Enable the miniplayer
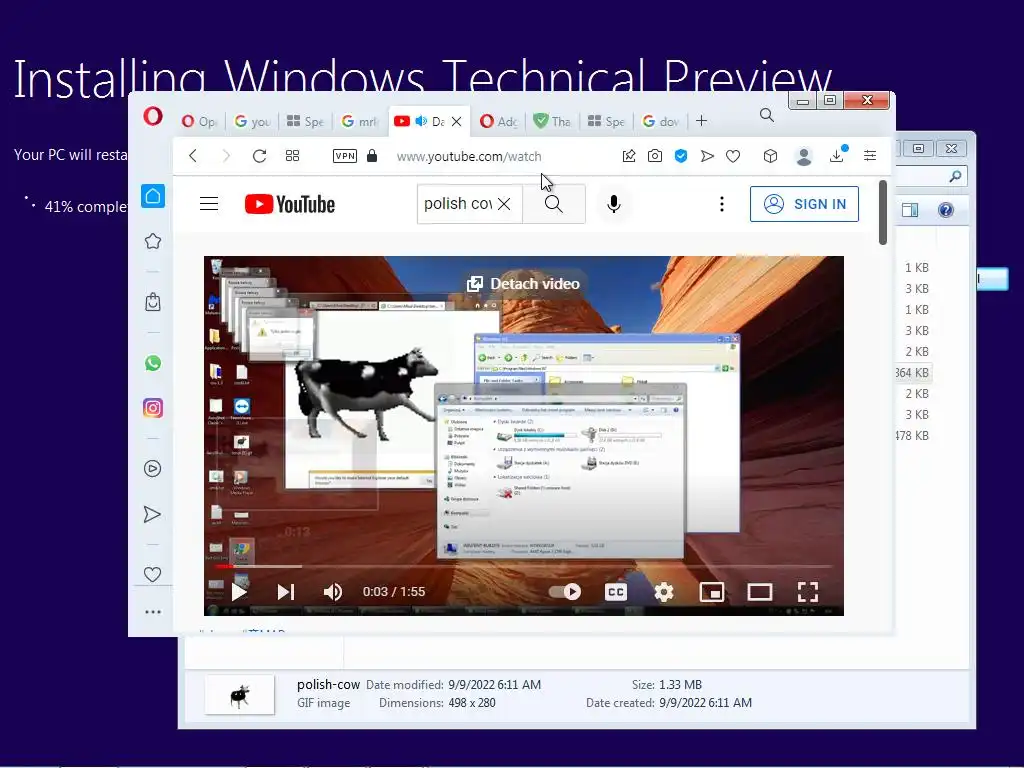This screenshot has width=1024, height=768. pyautogui.click(x=712, y=592)
